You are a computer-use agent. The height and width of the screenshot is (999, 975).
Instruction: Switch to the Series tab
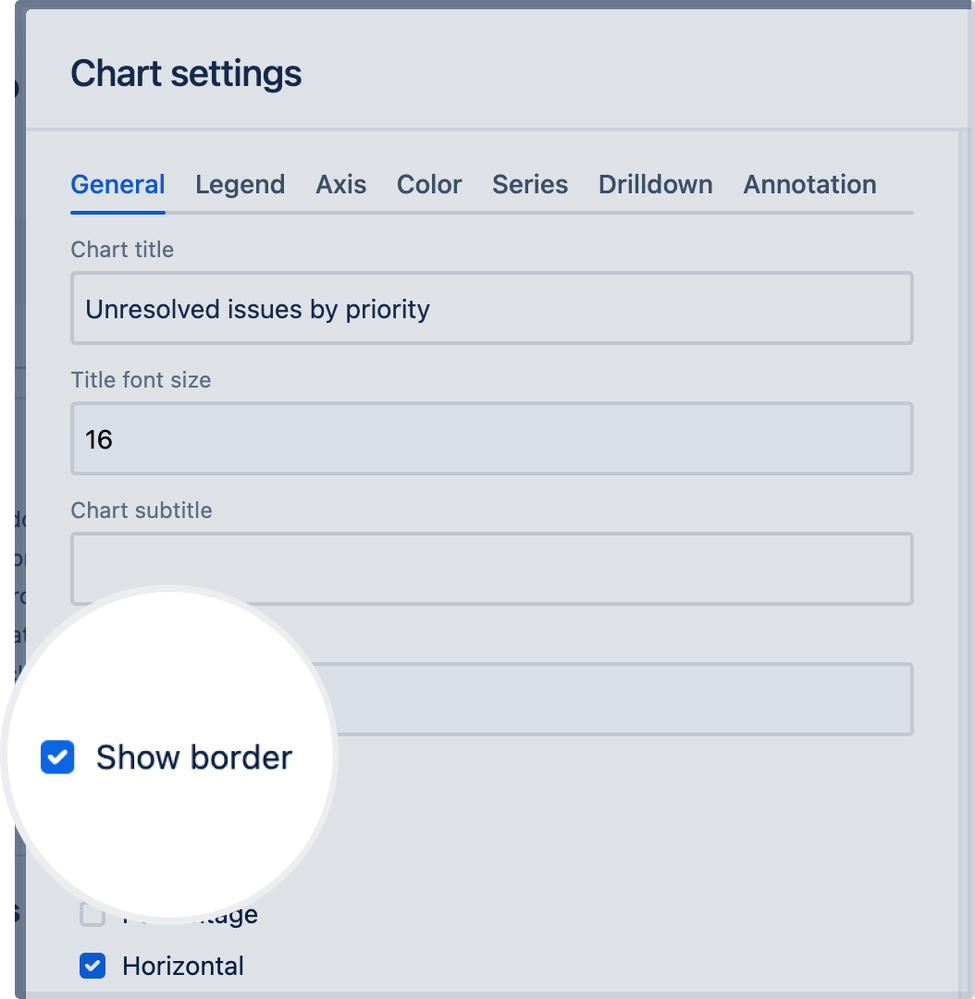[530, 184]
